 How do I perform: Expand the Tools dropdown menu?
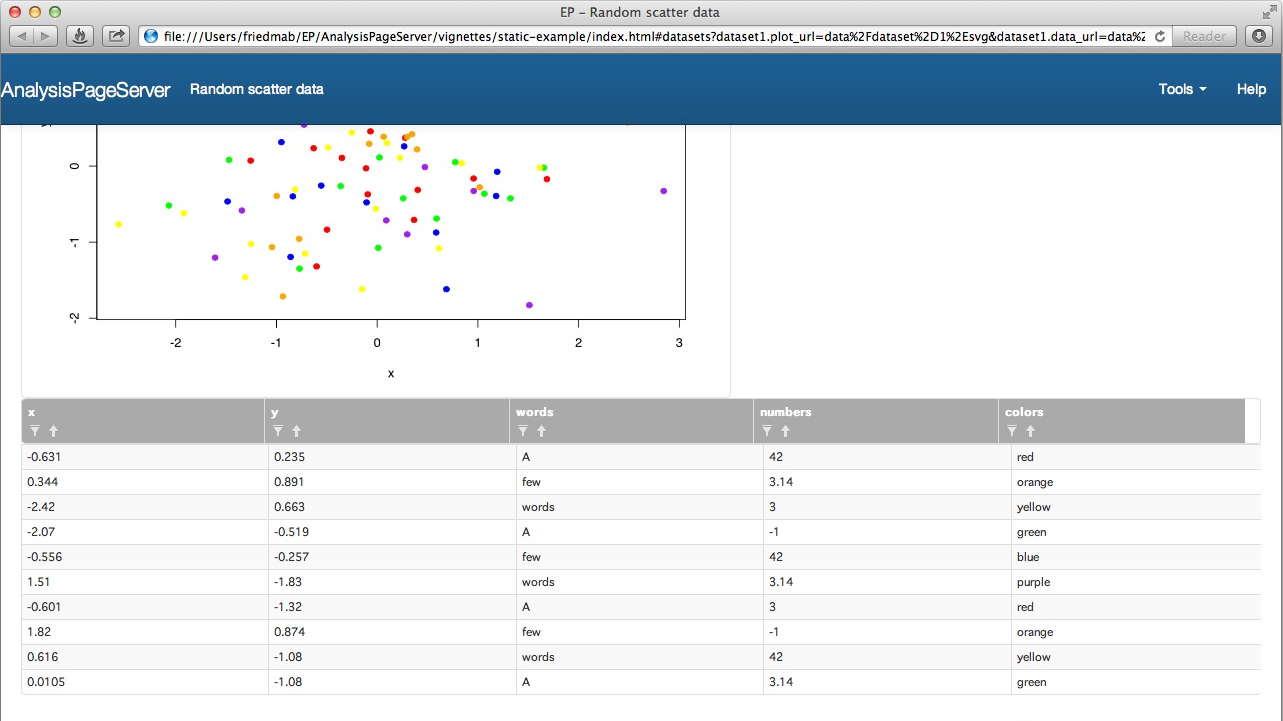[x=1182, y=89]
